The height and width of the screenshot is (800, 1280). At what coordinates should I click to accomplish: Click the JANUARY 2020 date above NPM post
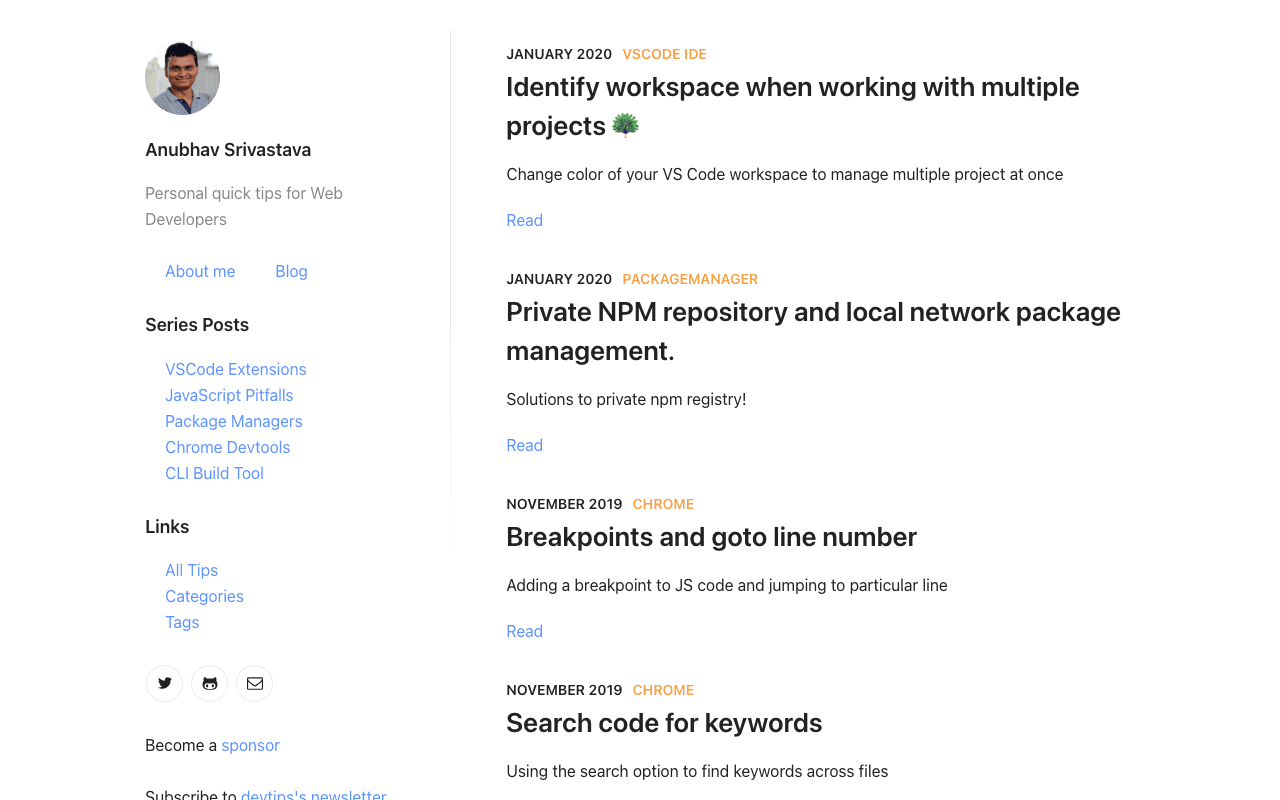pos(559,279)
